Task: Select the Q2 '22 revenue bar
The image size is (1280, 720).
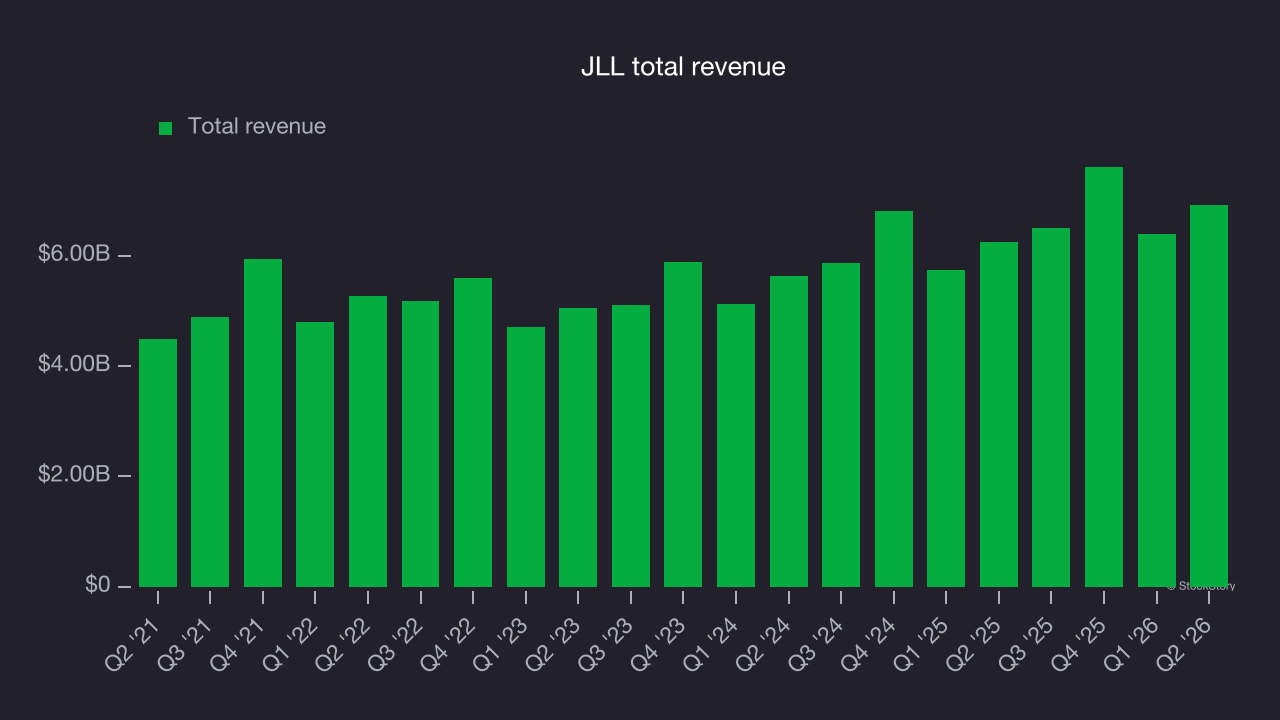Action: [x=368, y=441]
